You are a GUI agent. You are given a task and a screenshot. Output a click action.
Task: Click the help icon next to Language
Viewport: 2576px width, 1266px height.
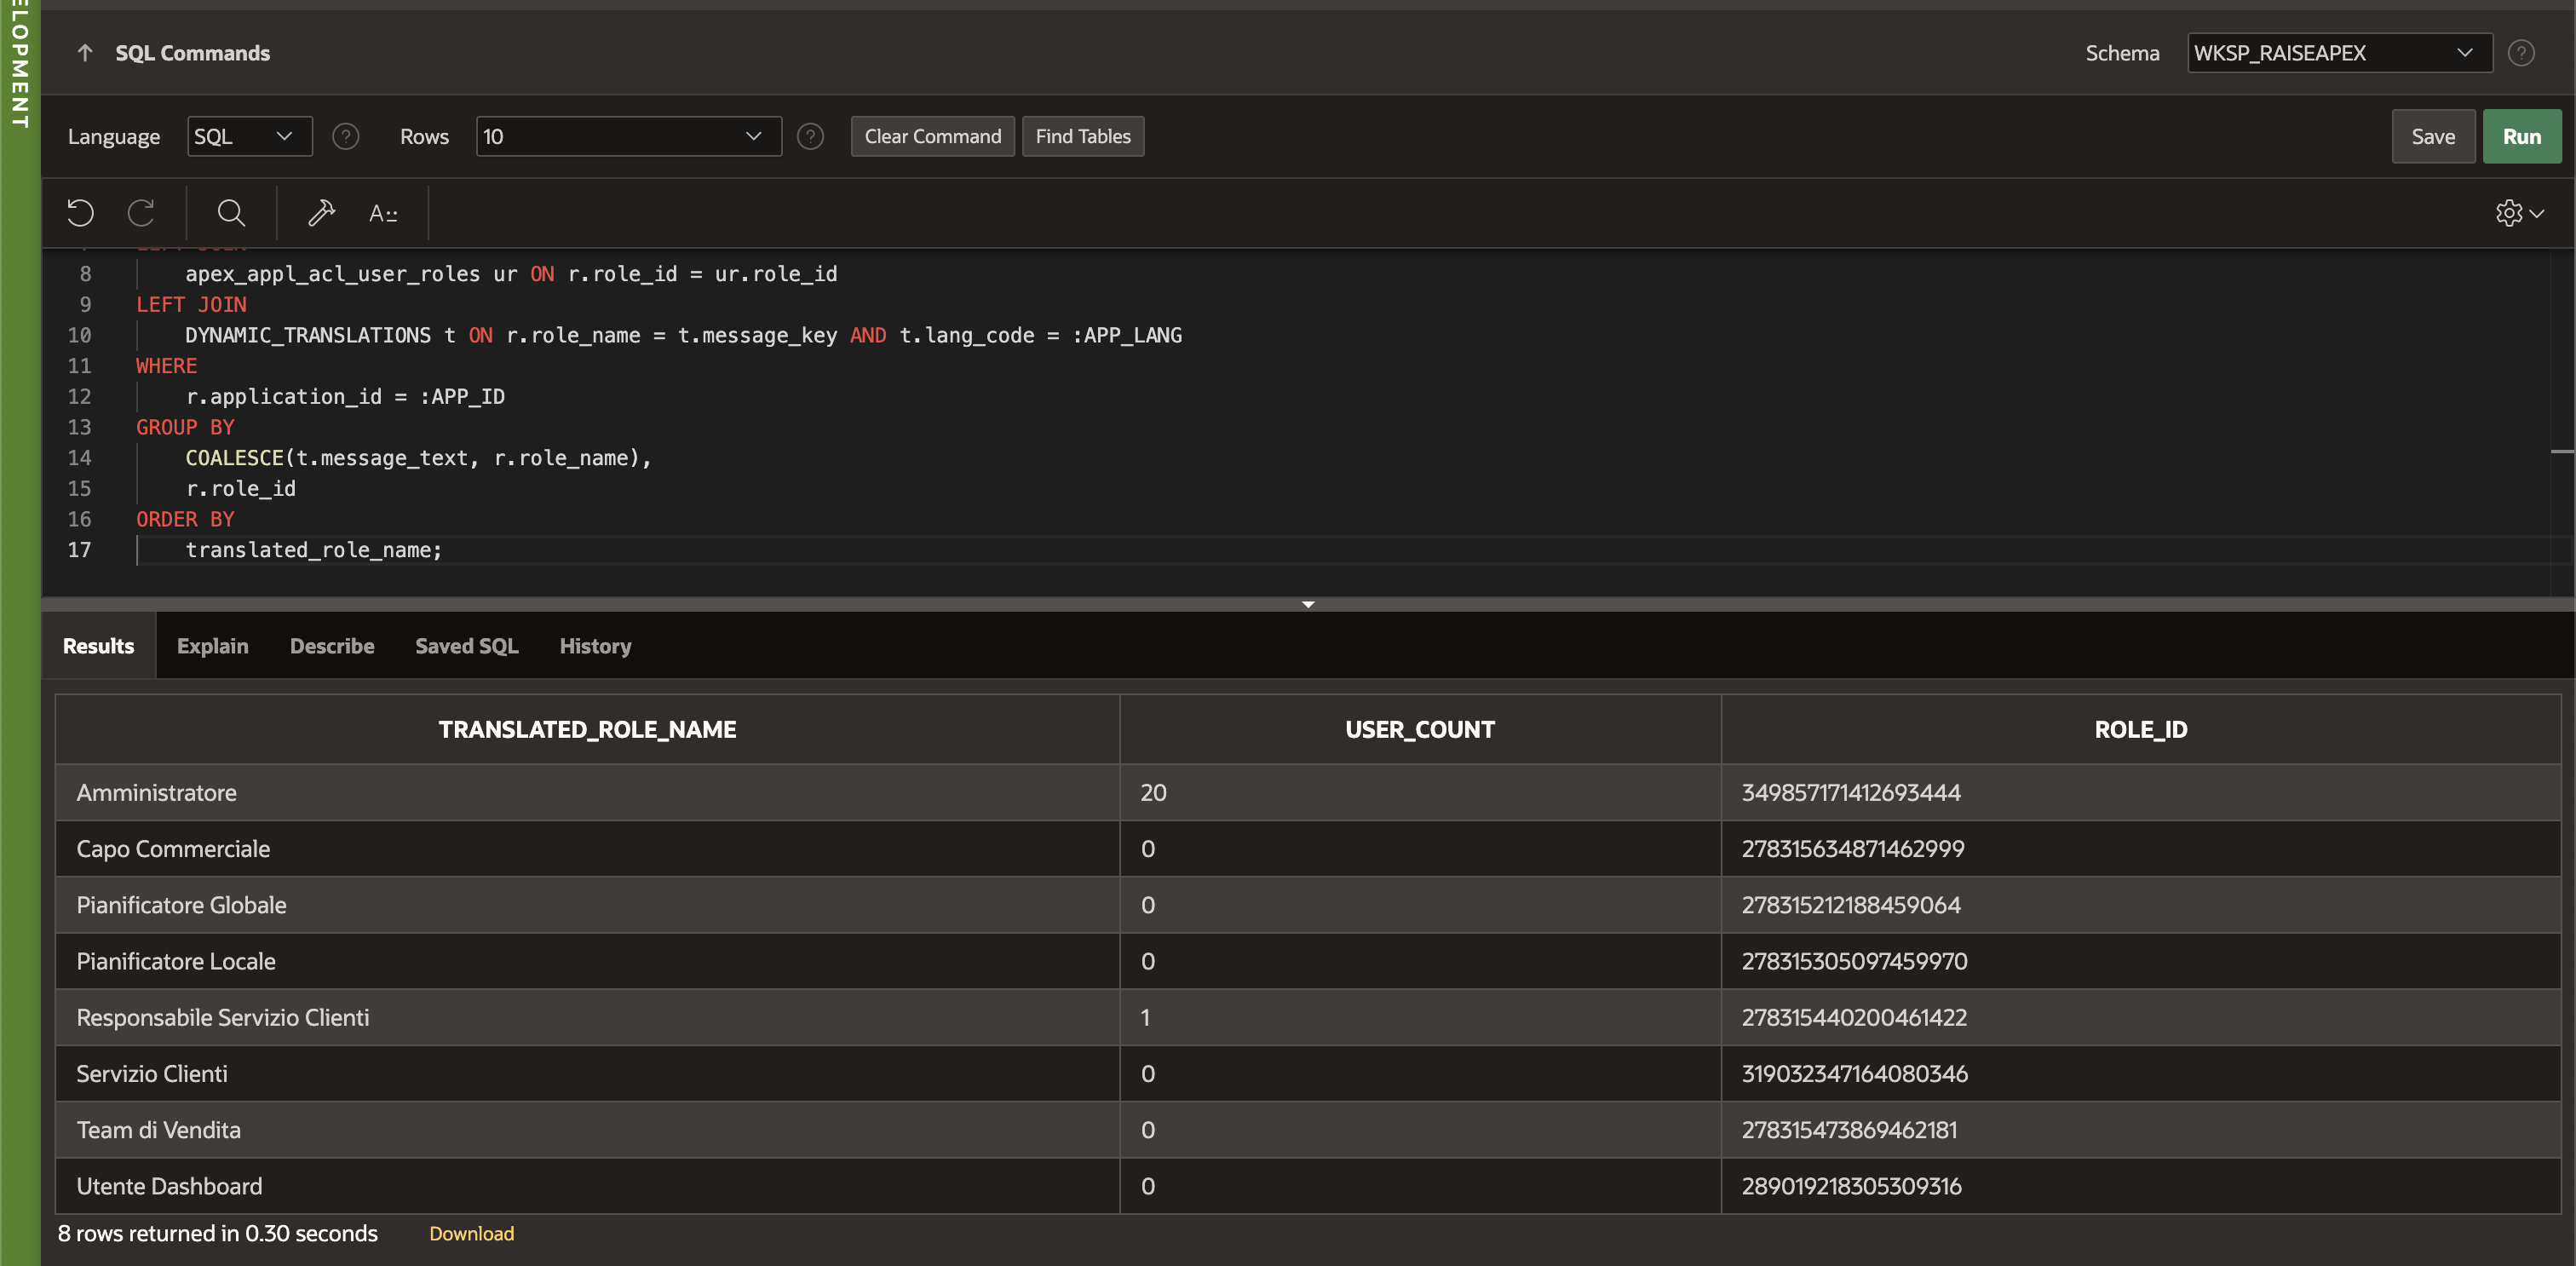pyautogui.click(x=346, y=137)
